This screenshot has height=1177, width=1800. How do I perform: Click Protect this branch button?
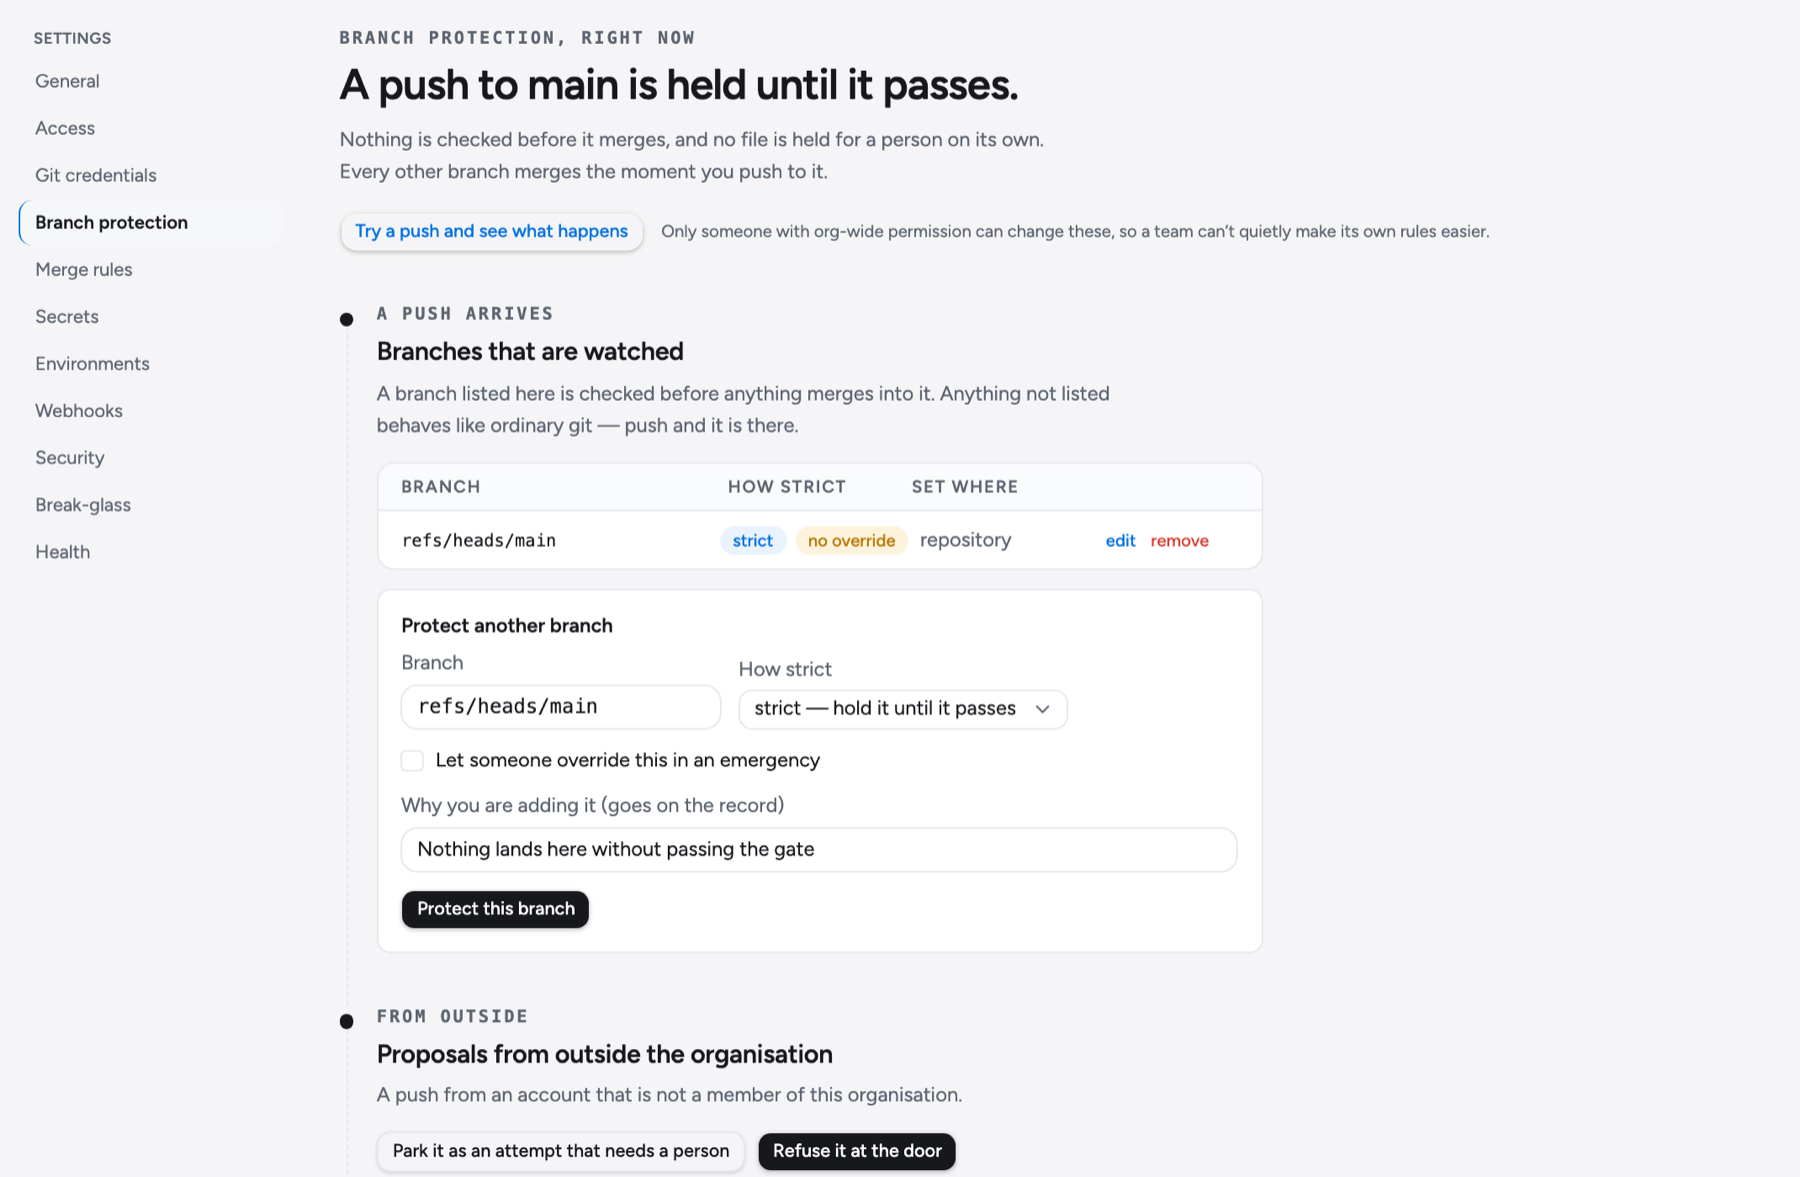pos(495,909)
